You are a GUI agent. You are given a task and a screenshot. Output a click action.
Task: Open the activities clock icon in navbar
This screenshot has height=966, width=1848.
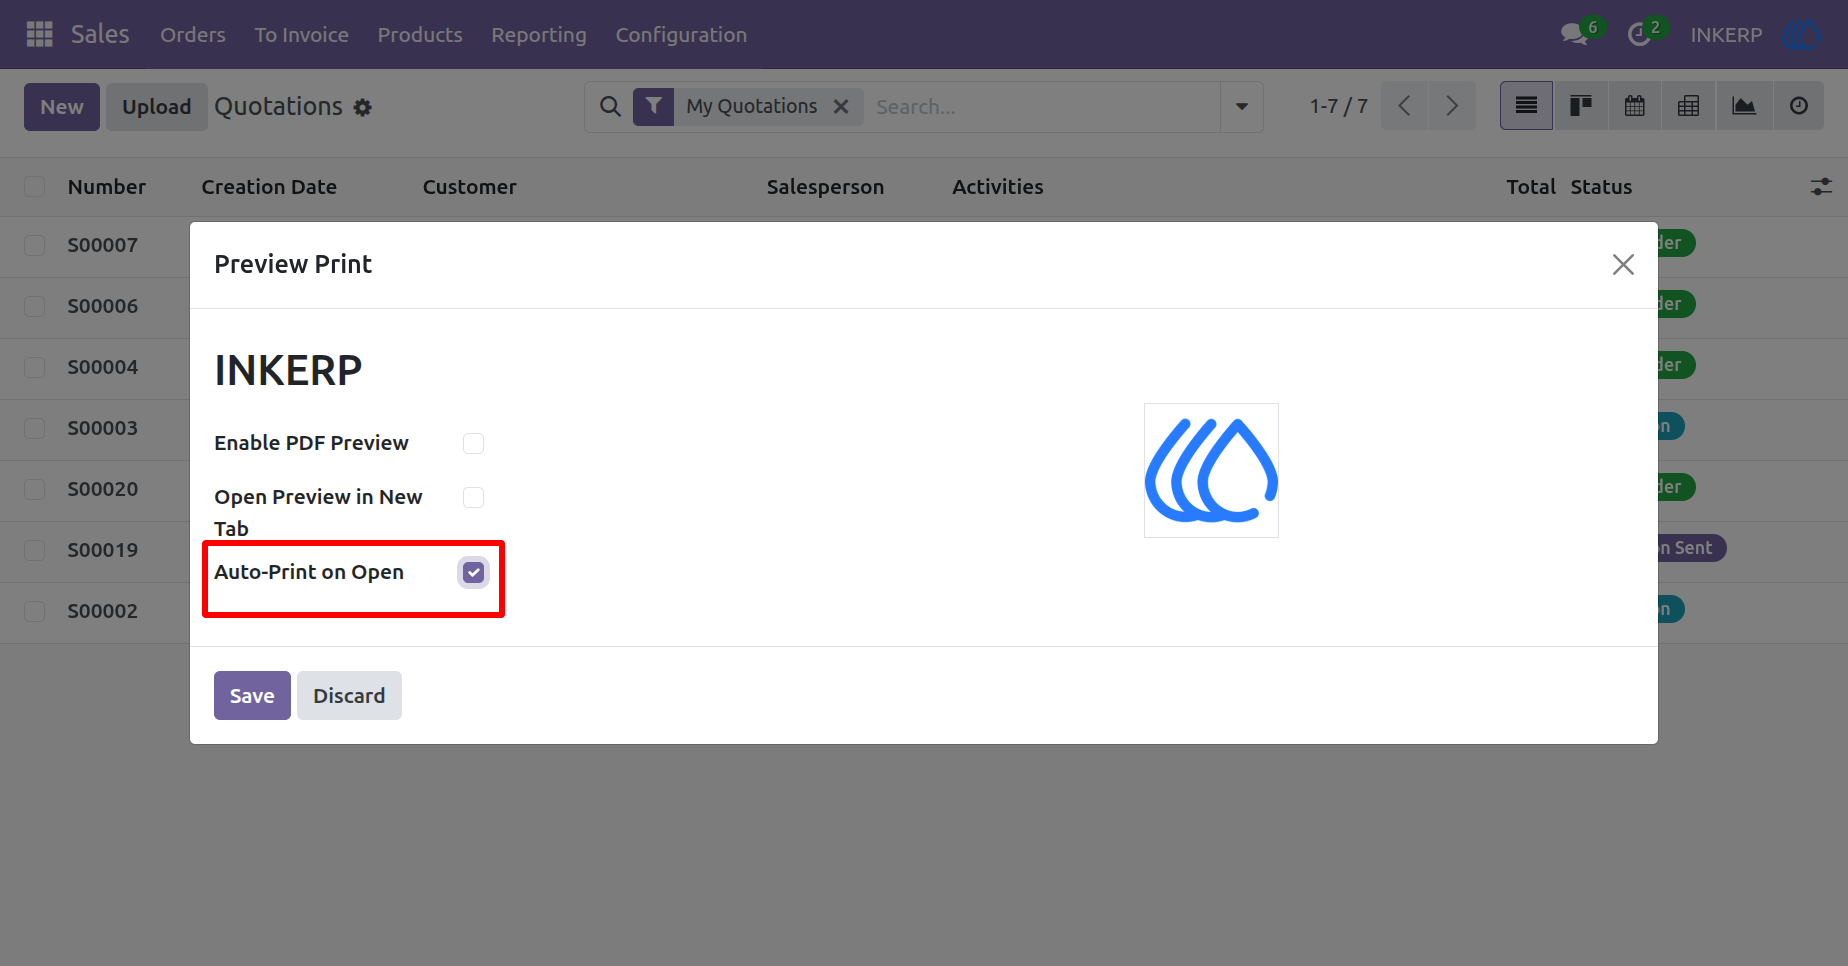[x=1638, y=34]
